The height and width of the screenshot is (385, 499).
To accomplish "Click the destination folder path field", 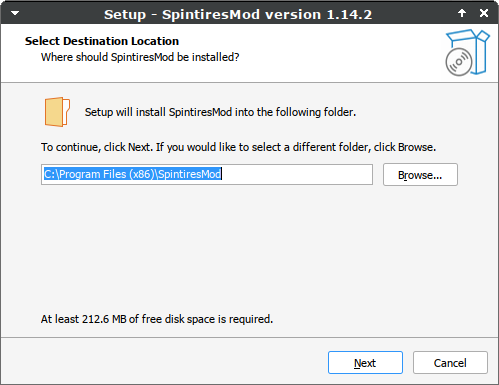I will click(x=207, y=174).
